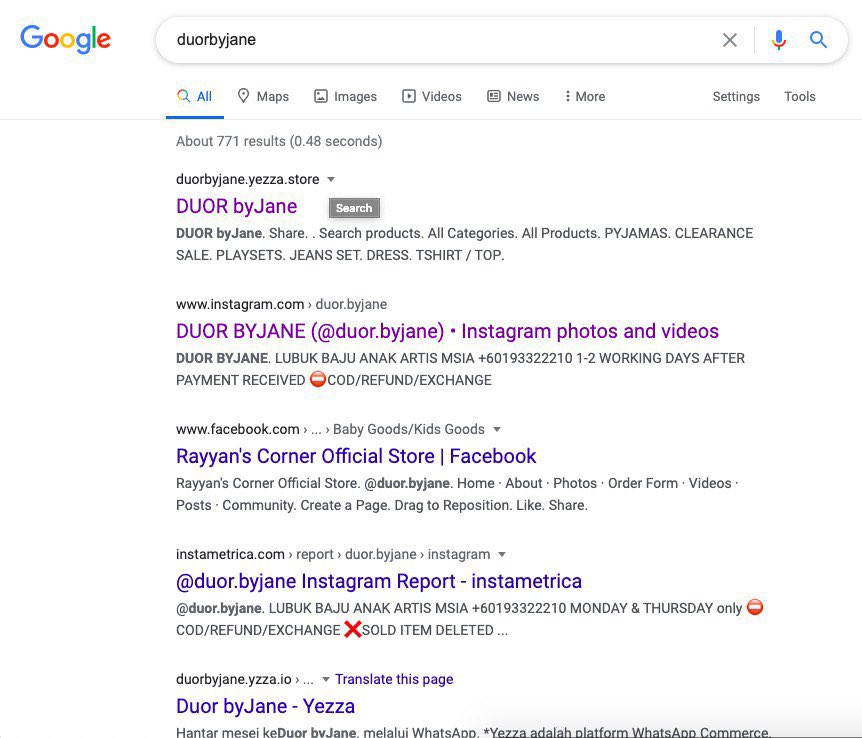Select the voice search microphone icon
Viewport: 862px width, 738px height.
[779, 40]
